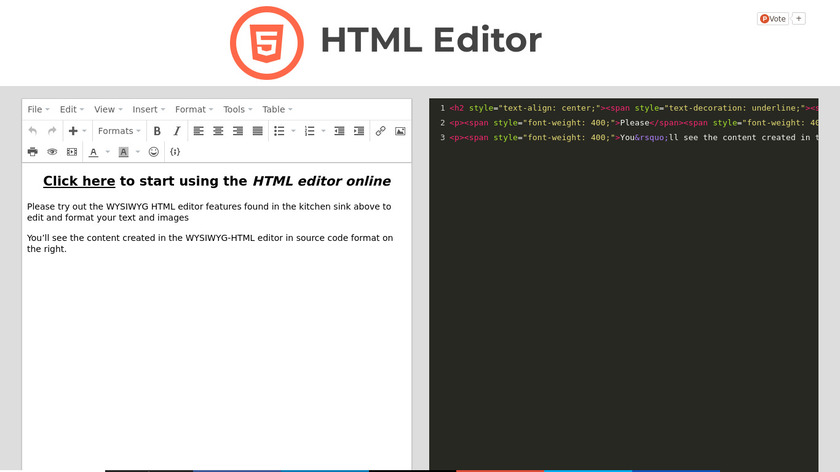
Task: Apply numbered list formatting
Action: (x=309, y=131)
